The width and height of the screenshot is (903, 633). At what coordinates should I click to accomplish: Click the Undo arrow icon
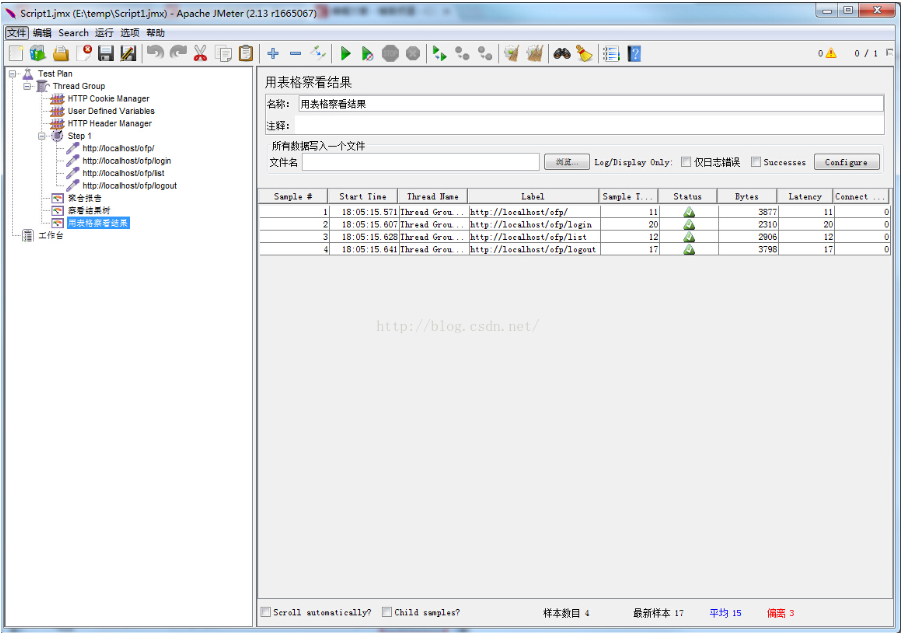155,54
